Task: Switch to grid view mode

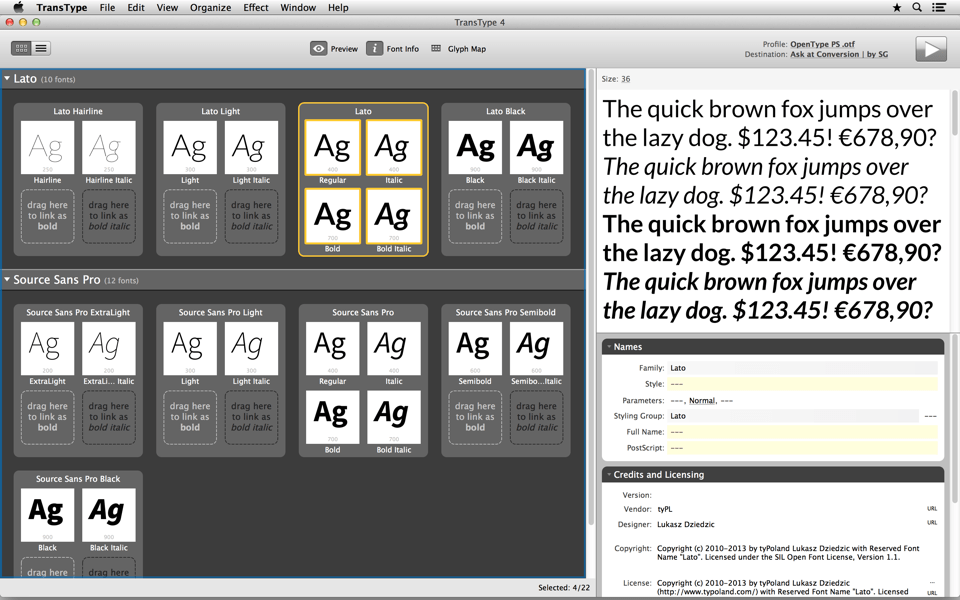Action: (x=21, y=48)
